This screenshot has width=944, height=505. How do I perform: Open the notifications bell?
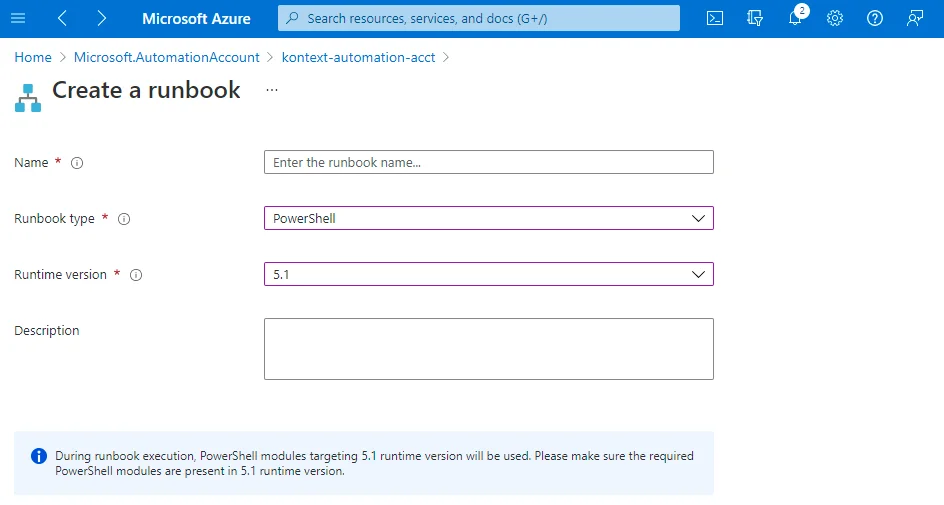(796, 18)
